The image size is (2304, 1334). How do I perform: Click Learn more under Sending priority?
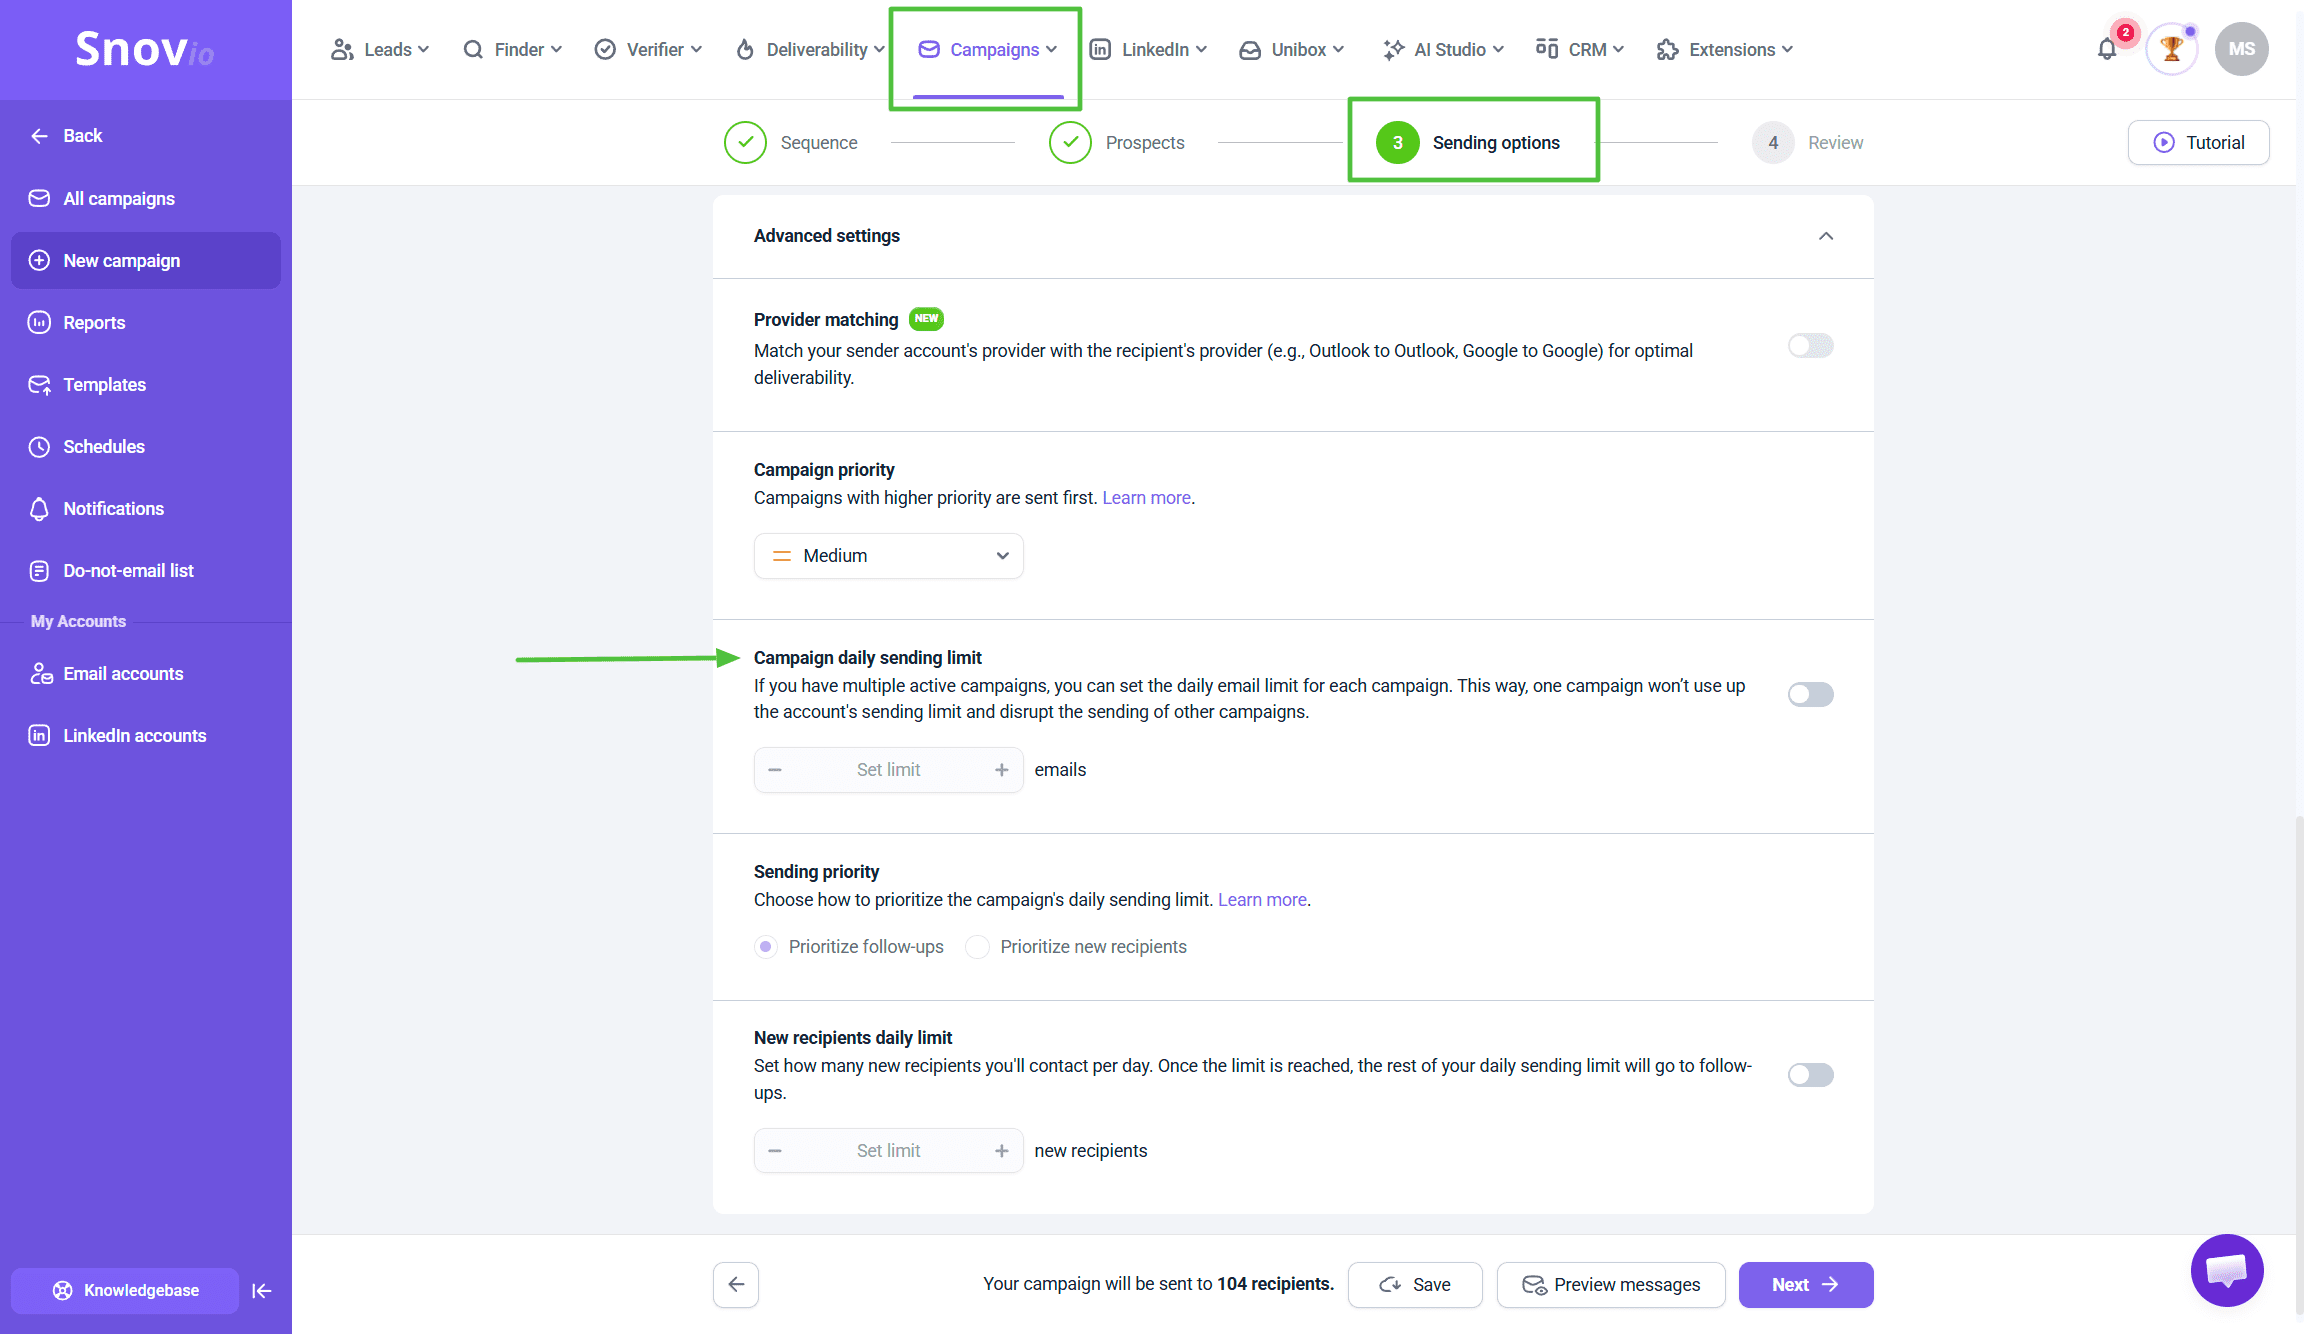[1262, 900]
